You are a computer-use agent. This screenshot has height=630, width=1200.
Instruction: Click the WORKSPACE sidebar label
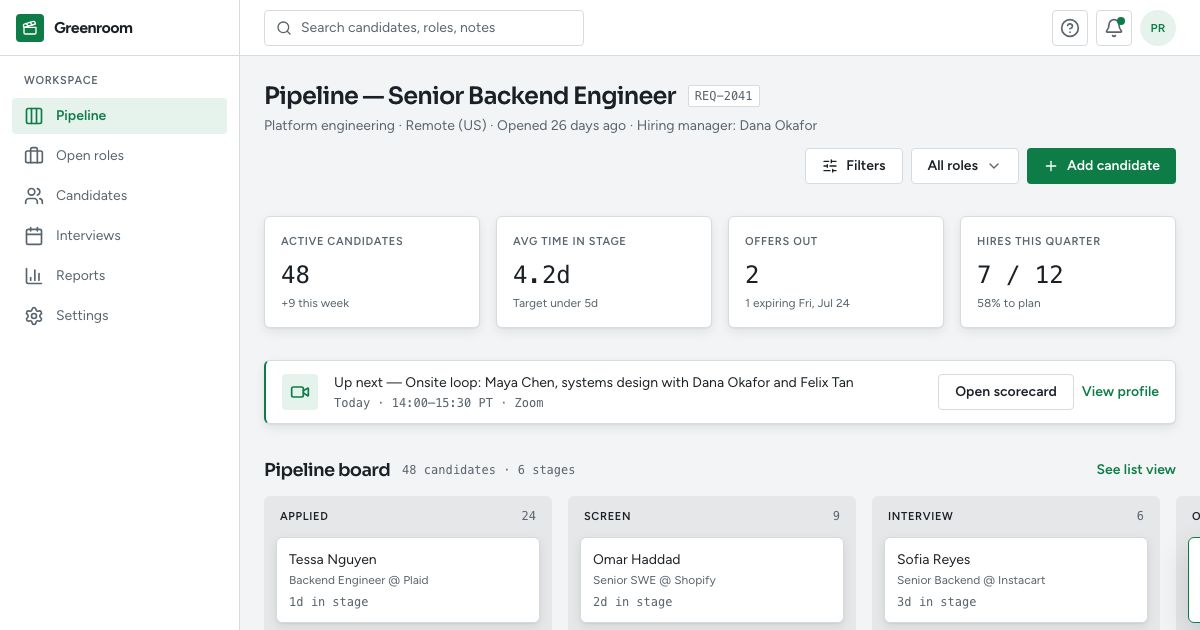[61, 80]
